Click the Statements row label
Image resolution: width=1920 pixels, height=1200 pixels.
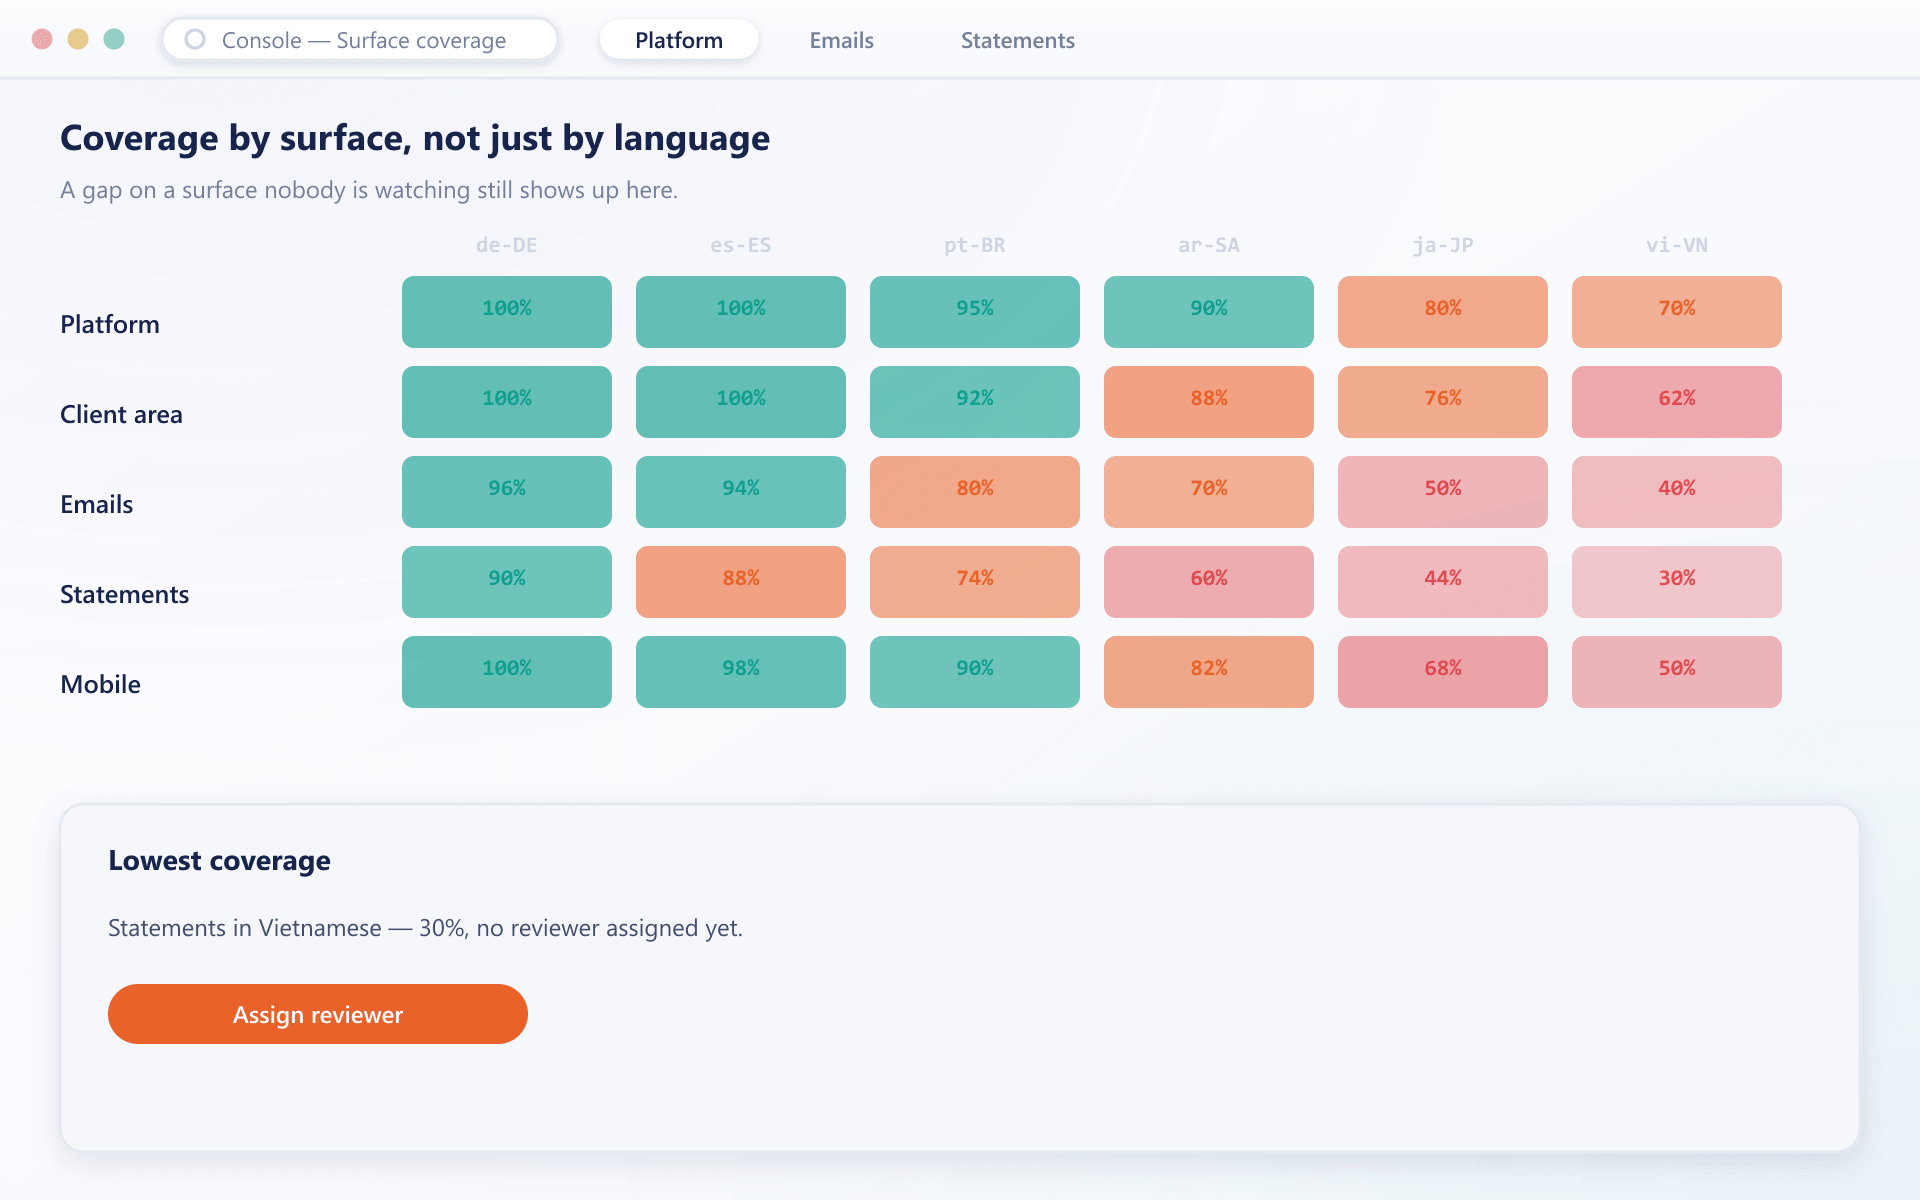coord(124,594)
